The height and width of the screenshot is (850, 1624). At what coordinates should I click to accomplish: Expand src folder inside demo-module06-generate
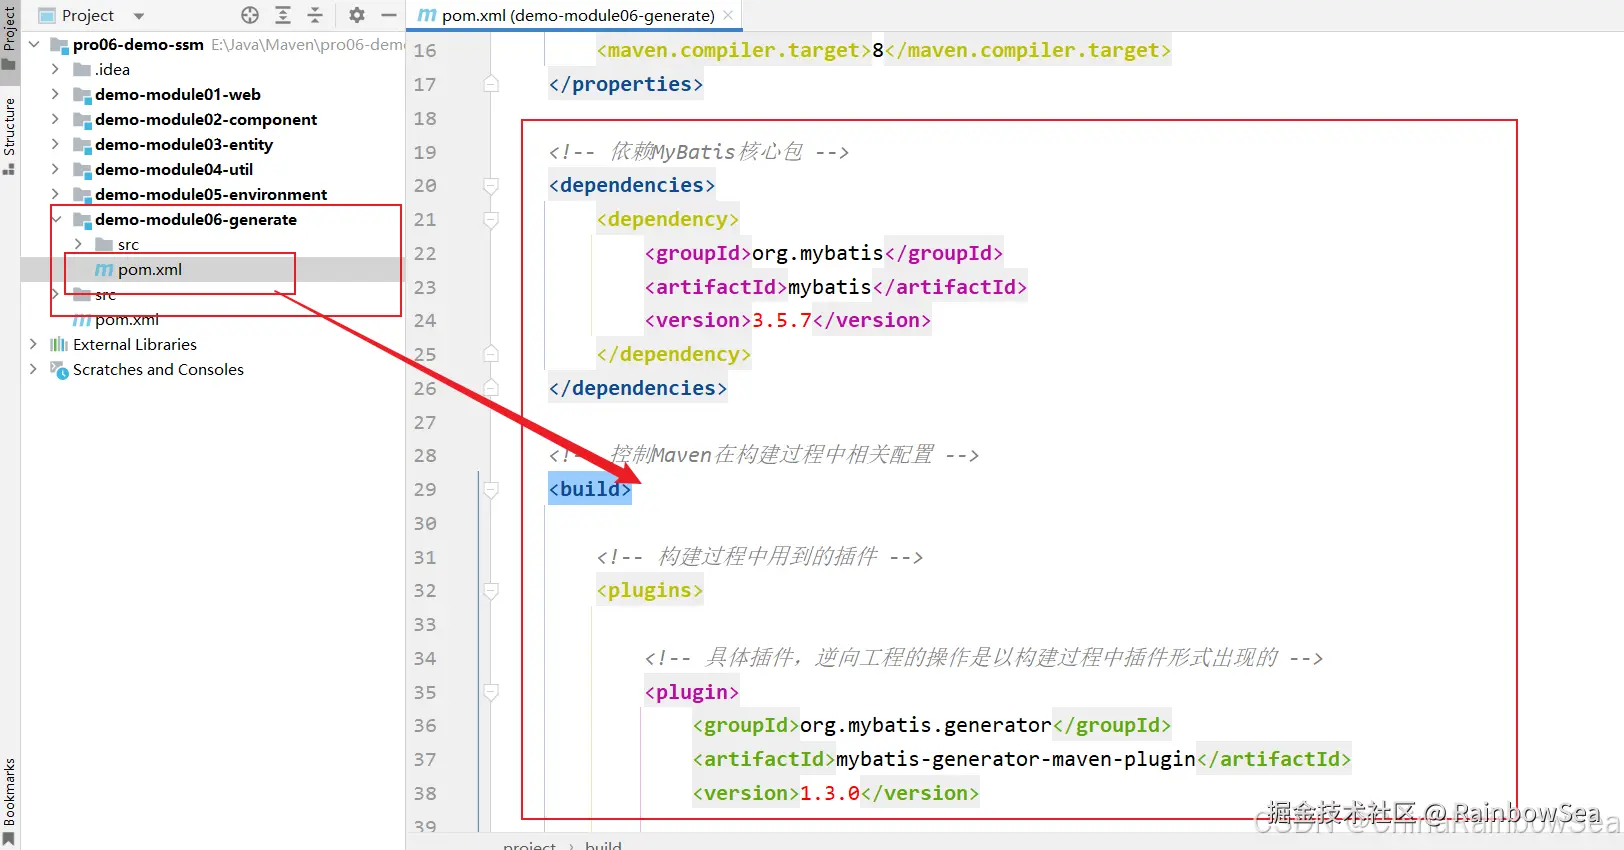pos(78,244)
